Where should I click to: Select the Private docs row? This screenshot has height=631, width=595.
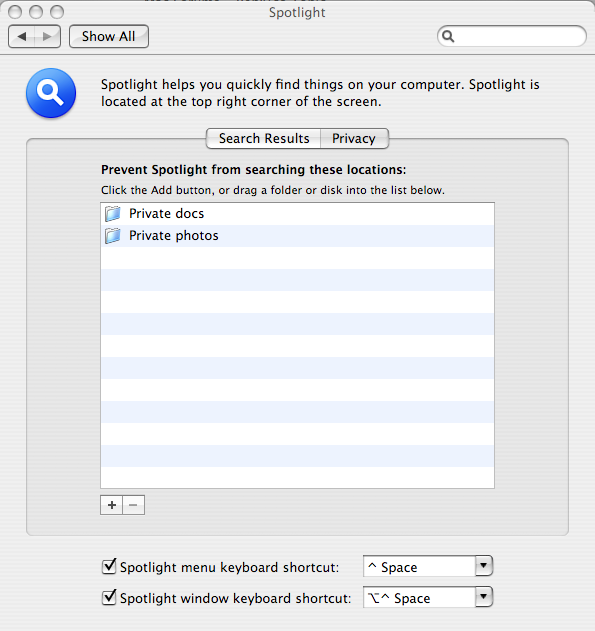tap(297, 214)
